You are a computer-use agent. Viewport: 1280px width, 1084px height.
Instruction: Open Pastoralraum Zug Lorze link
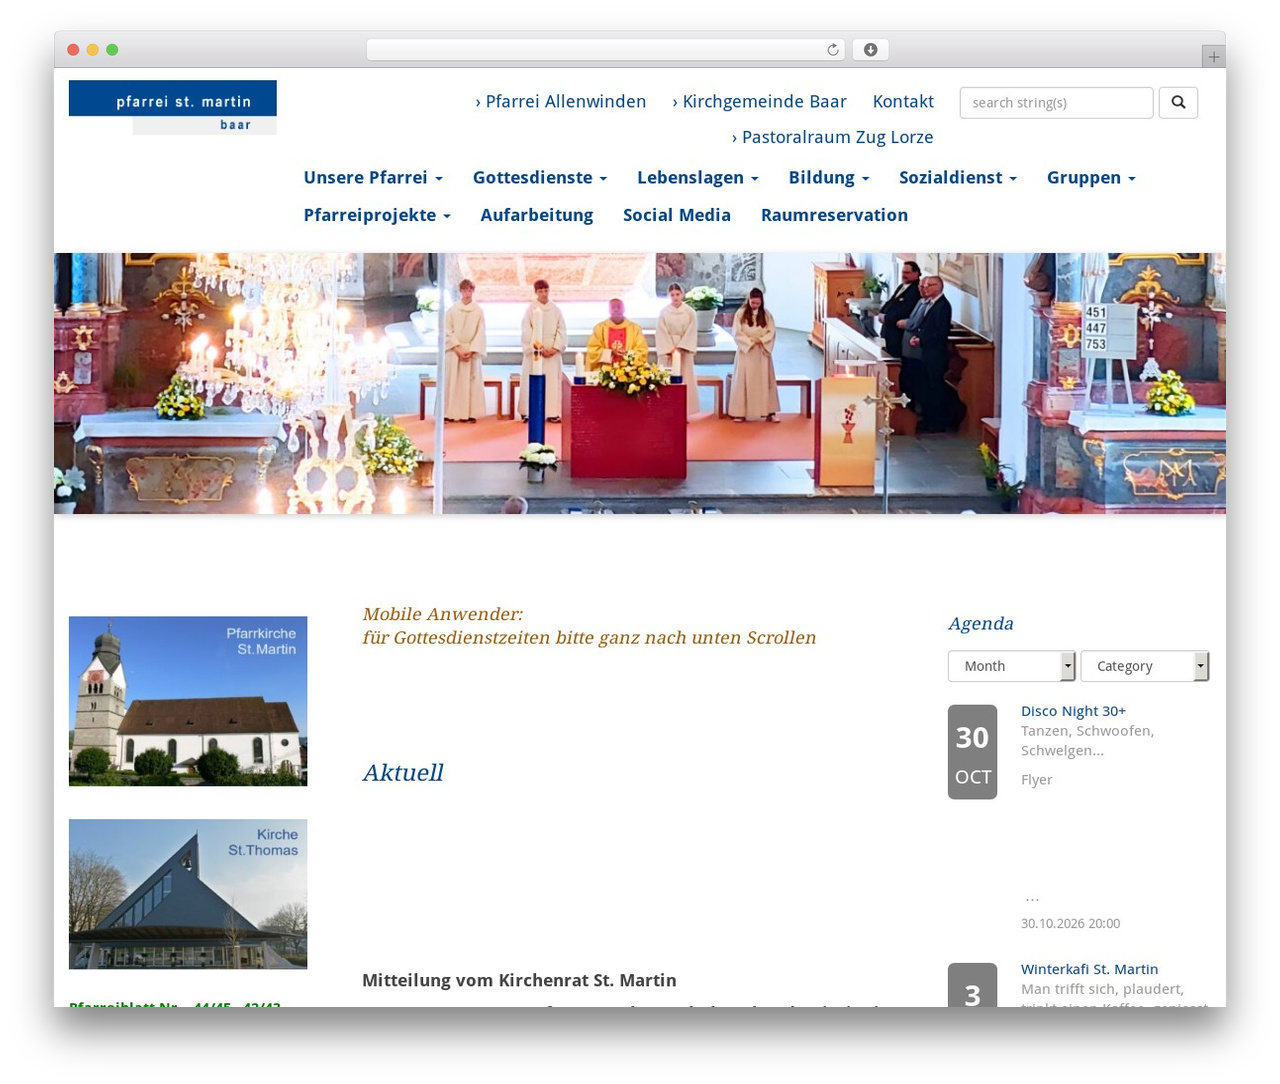[x=832, y=137]
